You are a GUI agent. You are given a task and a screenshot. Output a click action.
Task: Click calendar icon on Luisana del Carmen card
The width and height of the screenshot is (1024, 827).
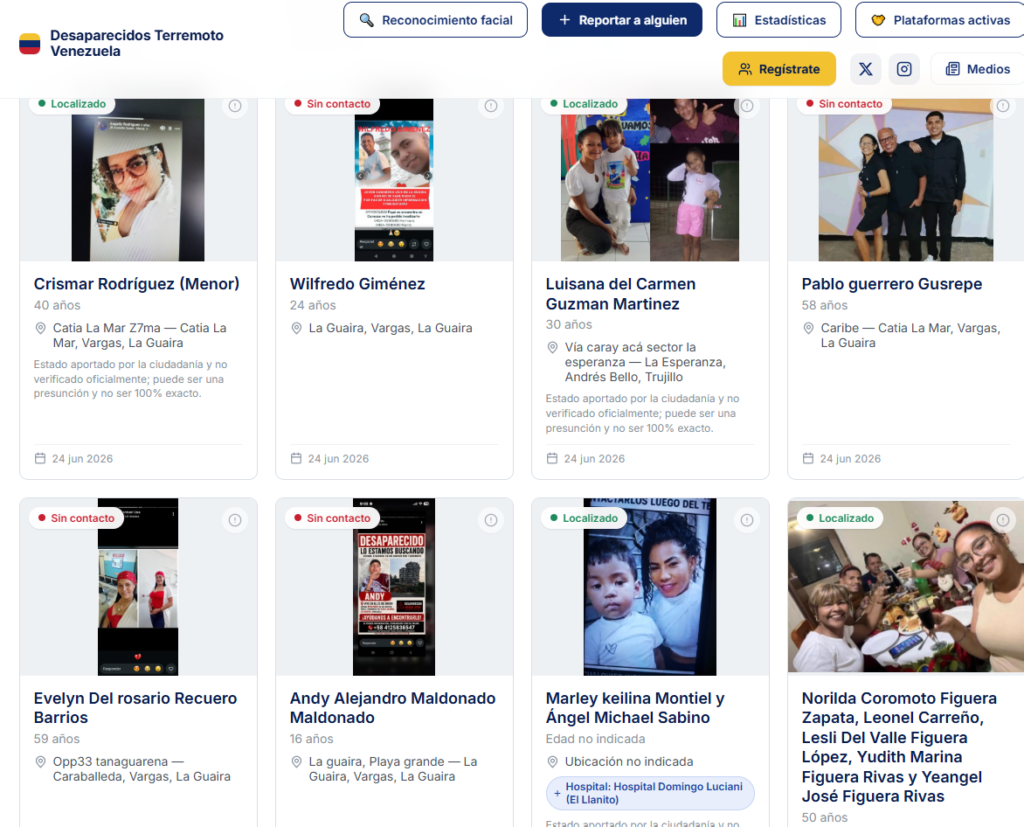click(552, 459)
